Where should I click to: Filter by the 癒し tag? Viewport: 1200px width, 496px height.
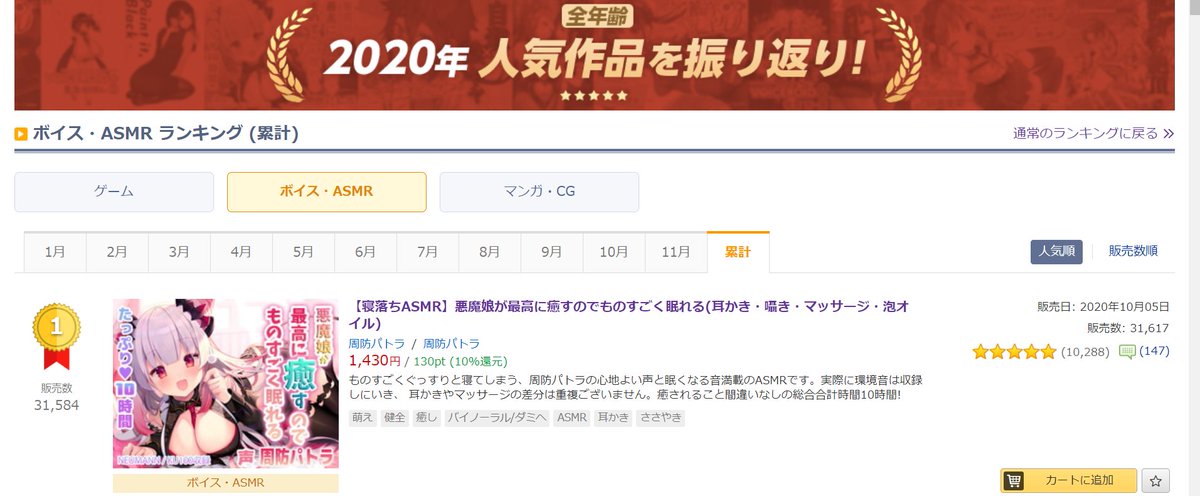(426, 418)
